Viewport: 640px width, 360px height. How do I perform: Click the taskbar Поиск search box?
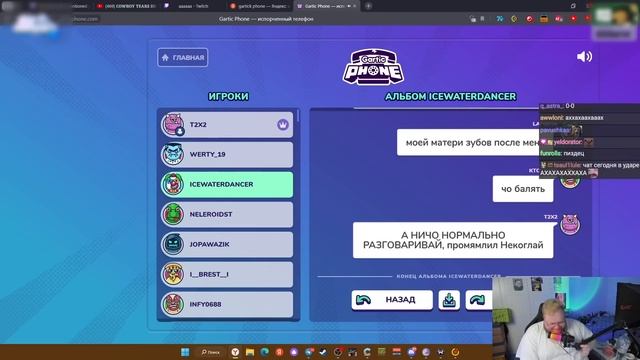(211, 352)
